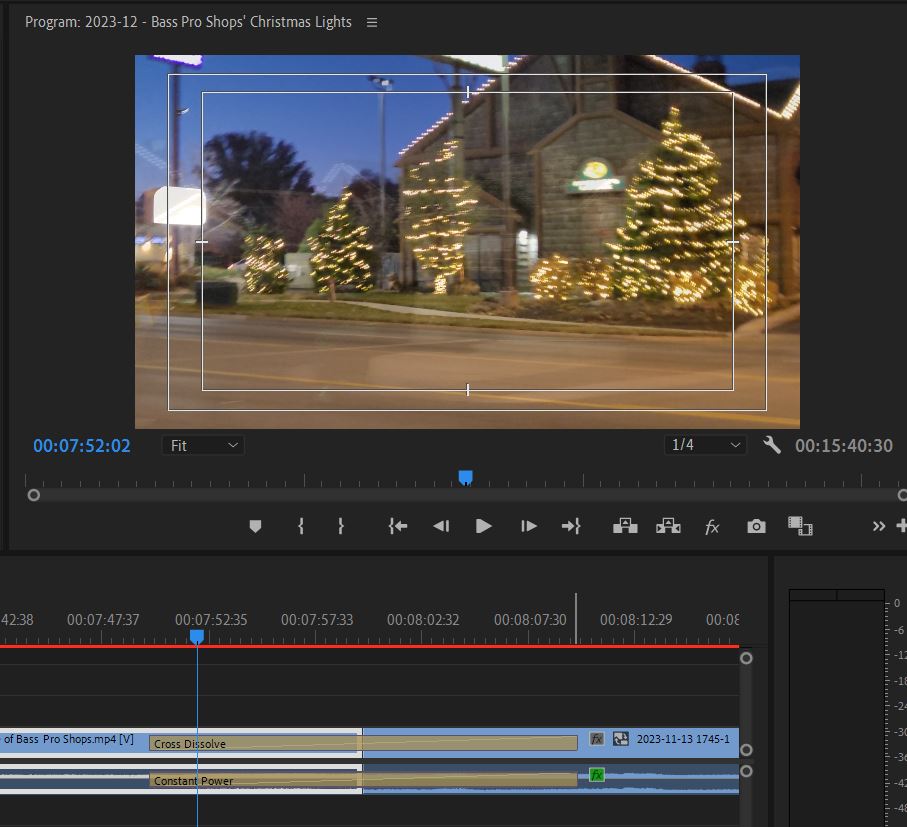Image resolution: width=907 pixels, height=827 pixels.
Task: Step forward one frame
Action: 528,526
